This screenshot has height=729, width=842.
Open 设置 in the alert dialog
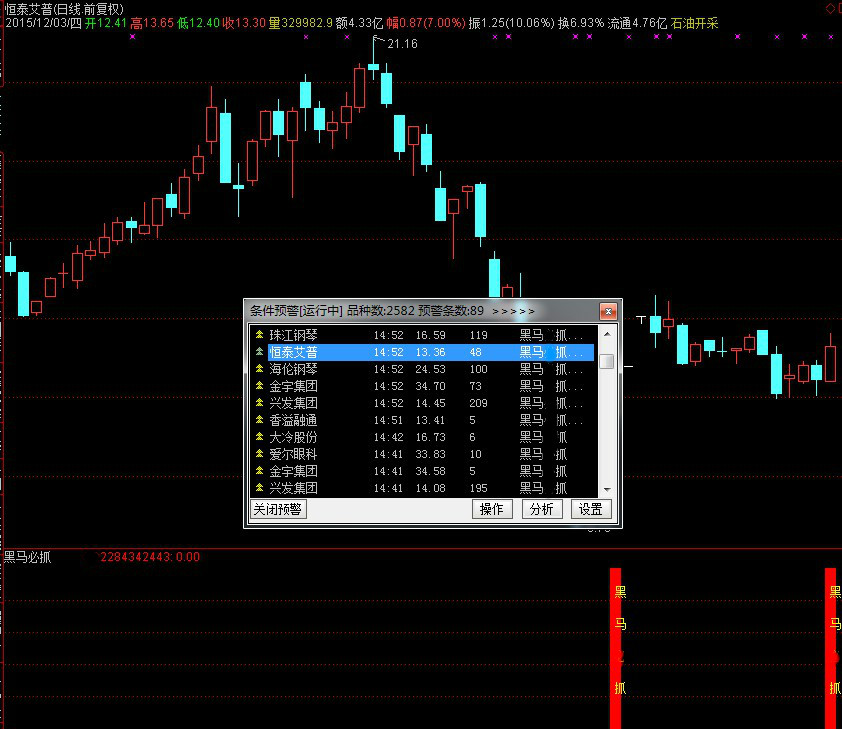(x=590, y=509)
